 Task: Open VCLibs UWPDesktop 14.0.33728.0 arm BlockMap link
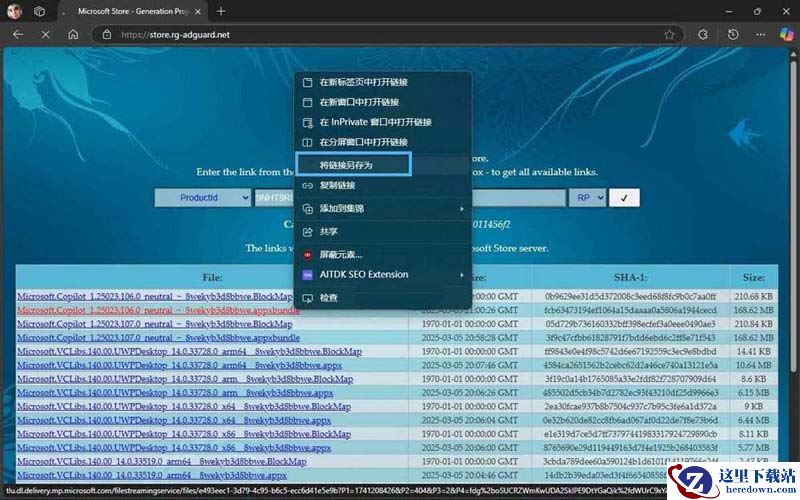click(185, 379)
